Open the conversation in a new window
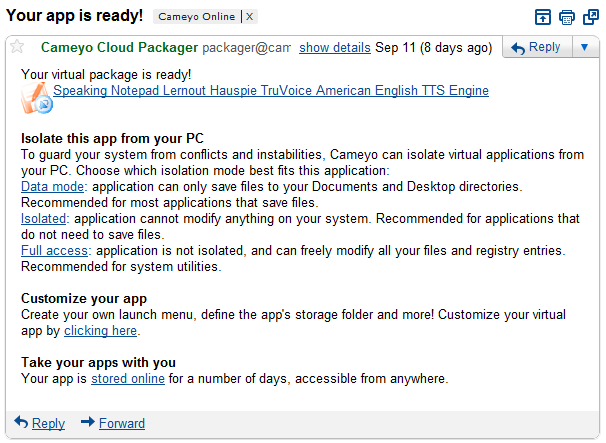 point(590,17)
